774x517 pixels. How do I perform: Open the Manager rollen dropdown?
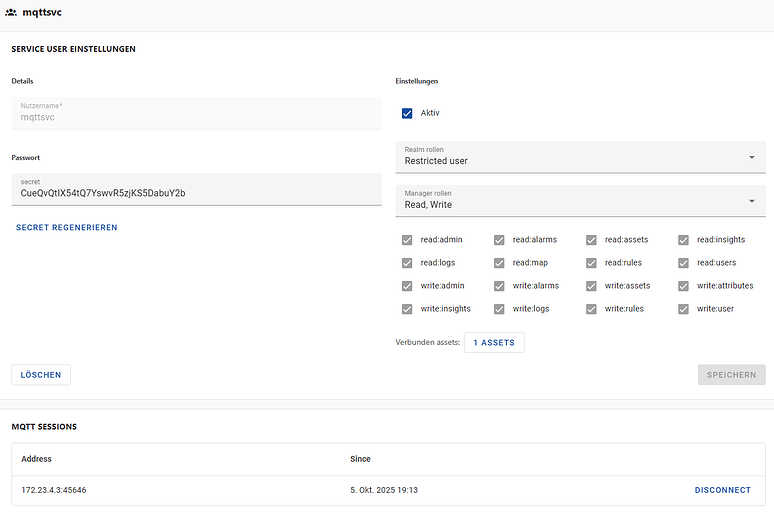tap(580, 200)
